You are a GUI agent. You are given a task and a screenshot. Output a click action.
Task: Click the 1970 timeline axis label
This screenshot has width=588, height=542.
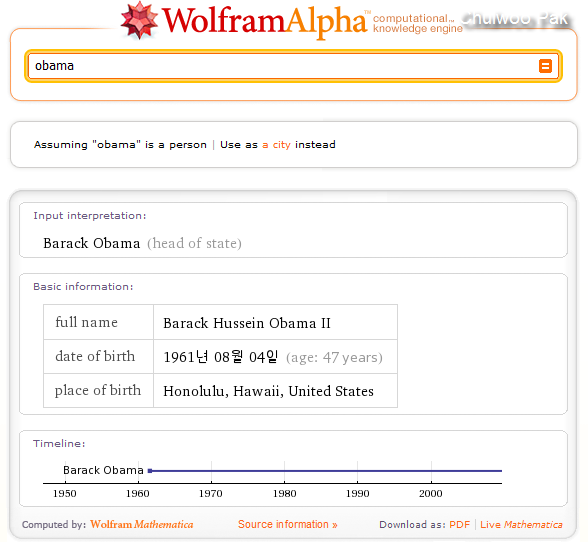(211, 493)
